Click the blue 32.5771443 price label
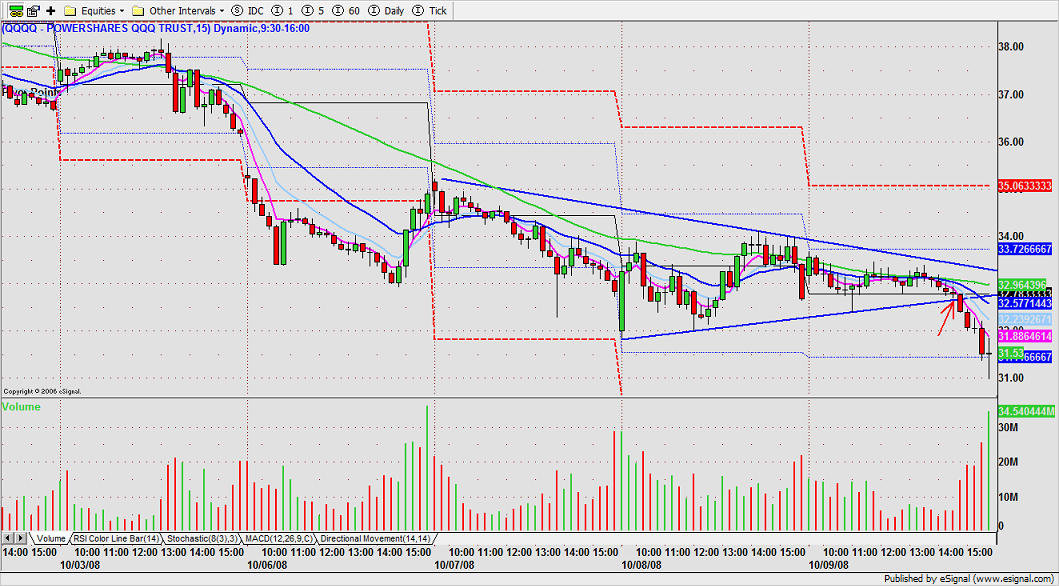The width and height of the screenshot is (1059, 586). pyautogui.click(x=1026, y=304)
